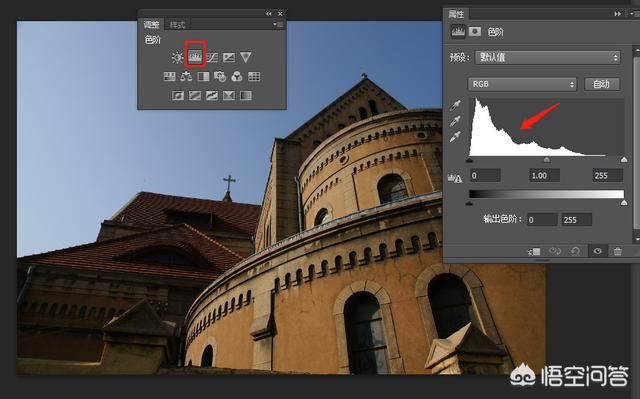The height and width of the screenshot is (399, 640).
Task: Add a Color Balance adjustment
Action: tap(186, 76)
